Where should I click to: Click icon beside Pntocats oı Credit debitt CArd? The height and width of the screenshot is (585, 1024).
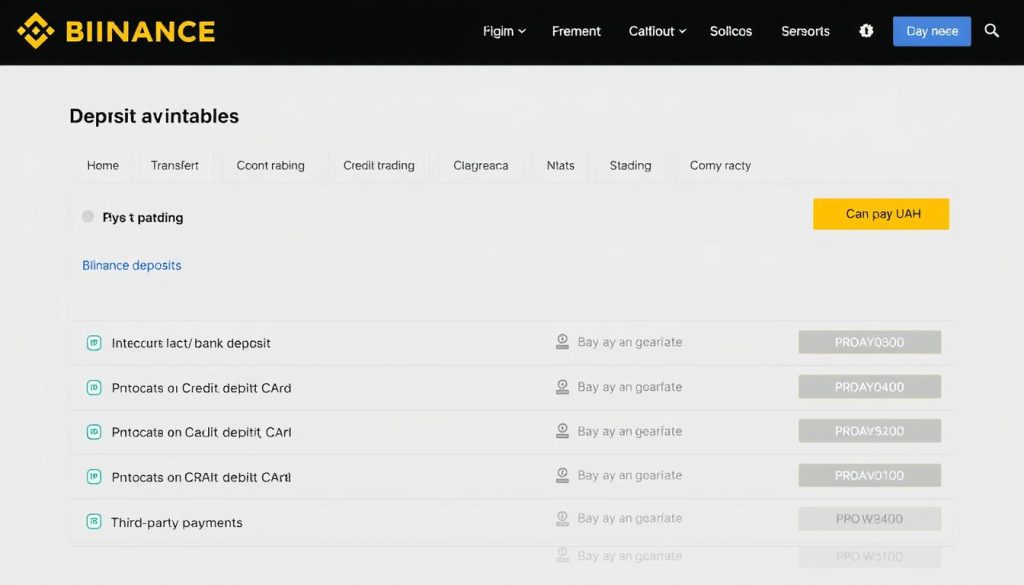pos(94,388)
